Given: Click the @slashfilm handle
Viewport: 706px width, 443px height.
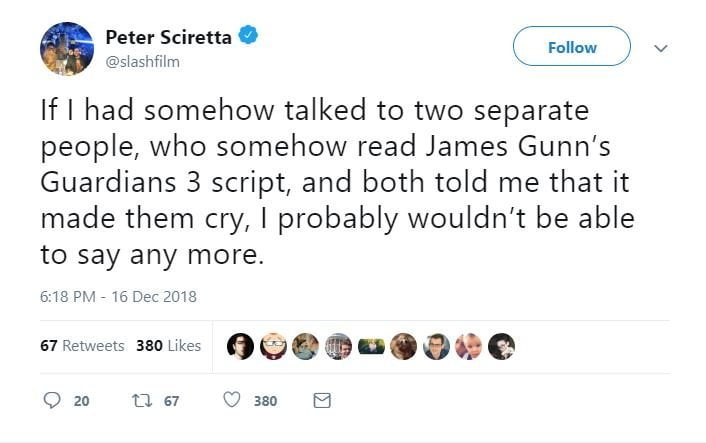Looking at the screenshot, I should pyautogui.click(x=141, y=62).
